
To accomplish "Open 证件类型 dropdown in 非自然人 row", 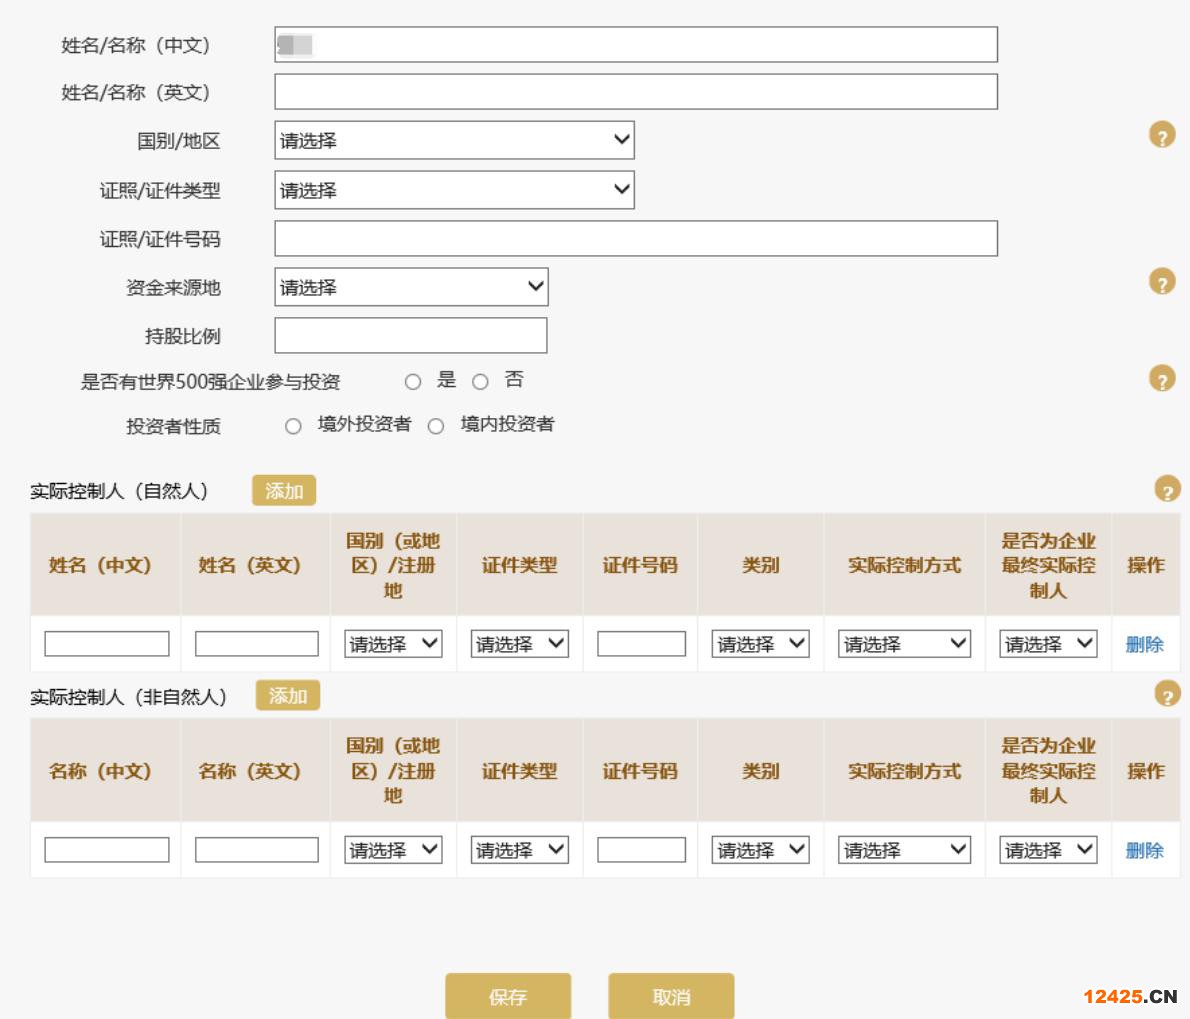I will click(519, 850).
